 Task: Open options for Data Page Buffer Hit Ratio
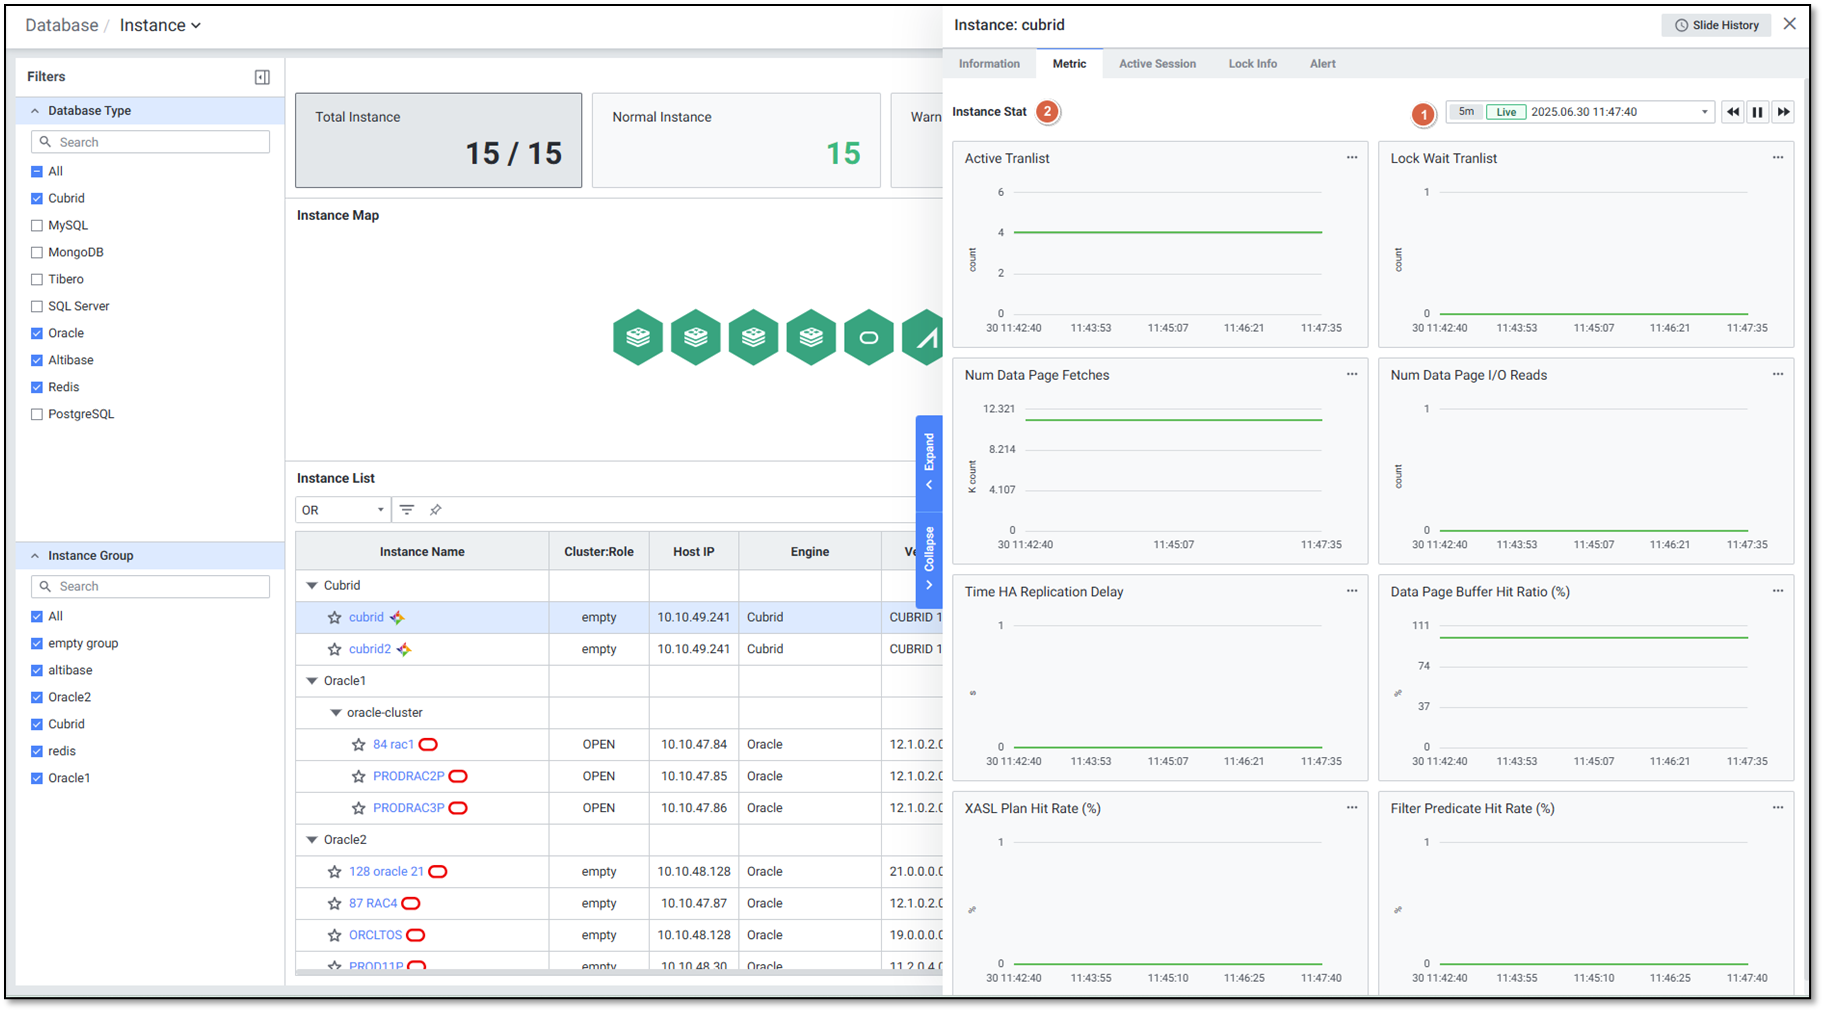1778,591
